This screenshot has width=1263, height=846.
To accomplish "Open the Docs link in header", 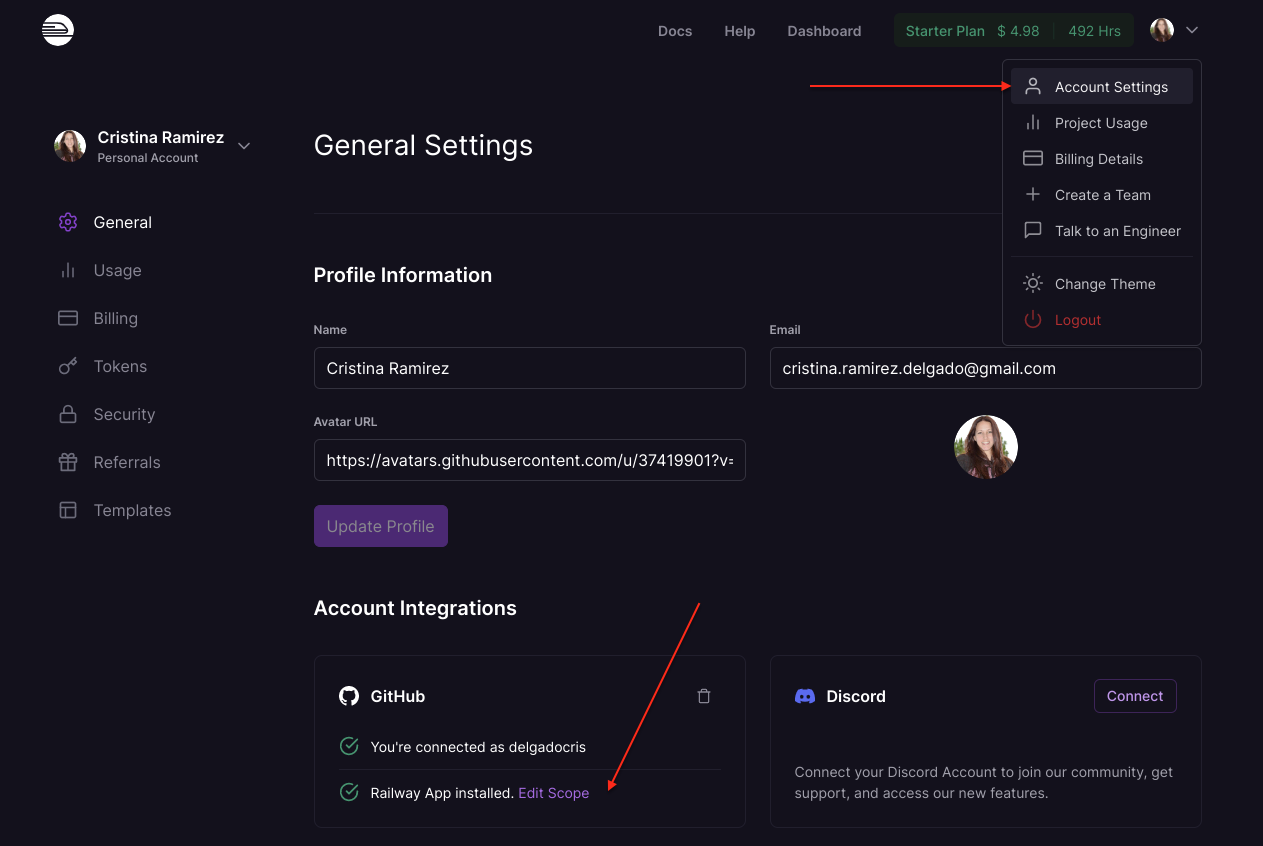I will 675,31.
